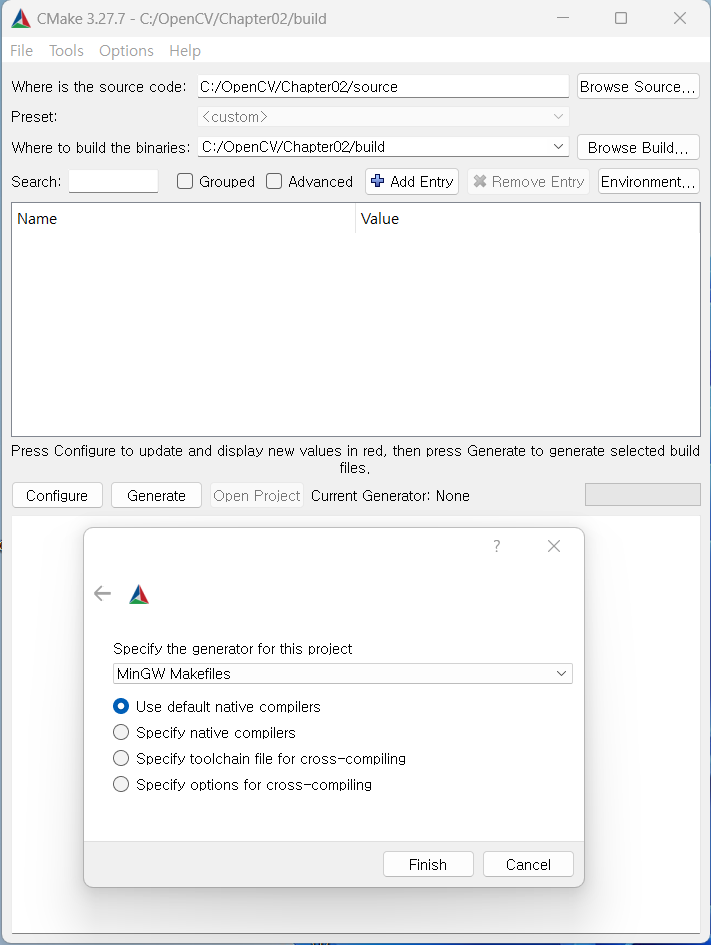Select Use default native compilers
This screenshot has width=711, height=945.
tap(121, 706)
